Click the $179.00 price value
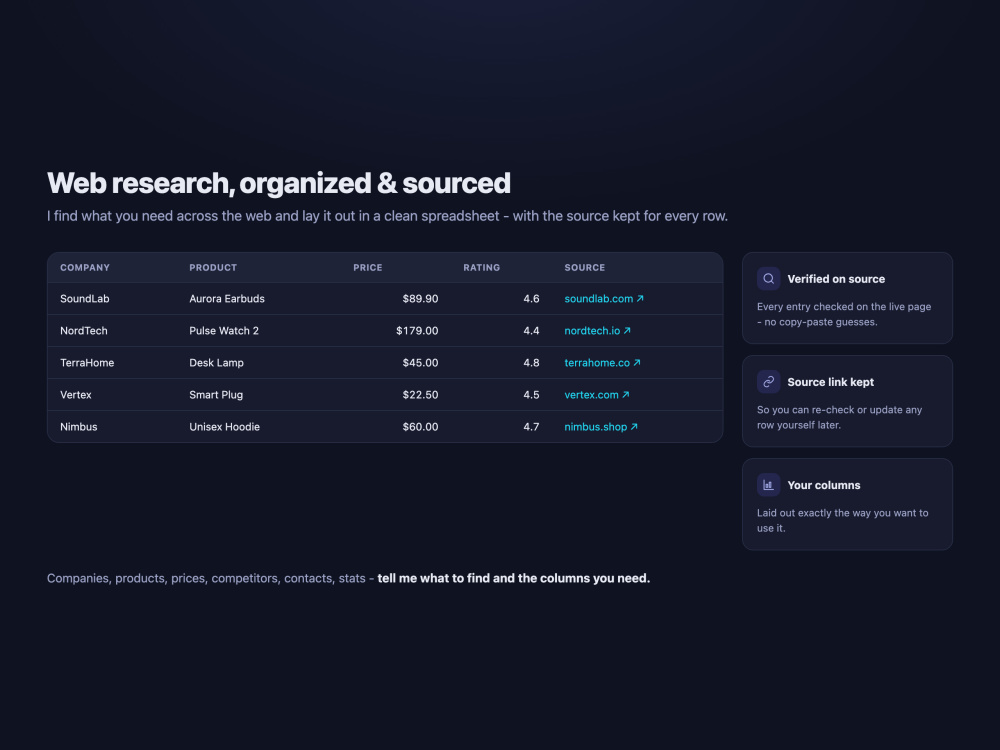Screen dimensions: 1000x750 [417, 330]
